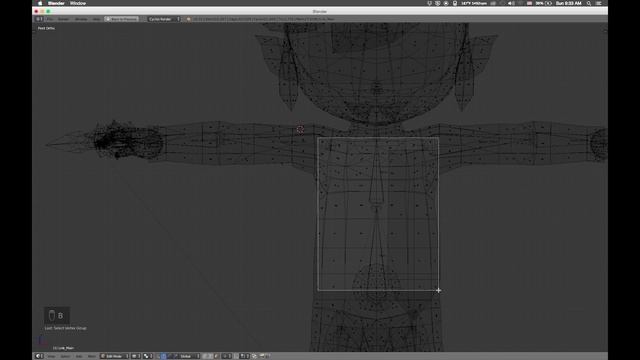Click the Back to Previous button
Image resolution: width=640 pixels, height=360 pixels.
[121, 19]
